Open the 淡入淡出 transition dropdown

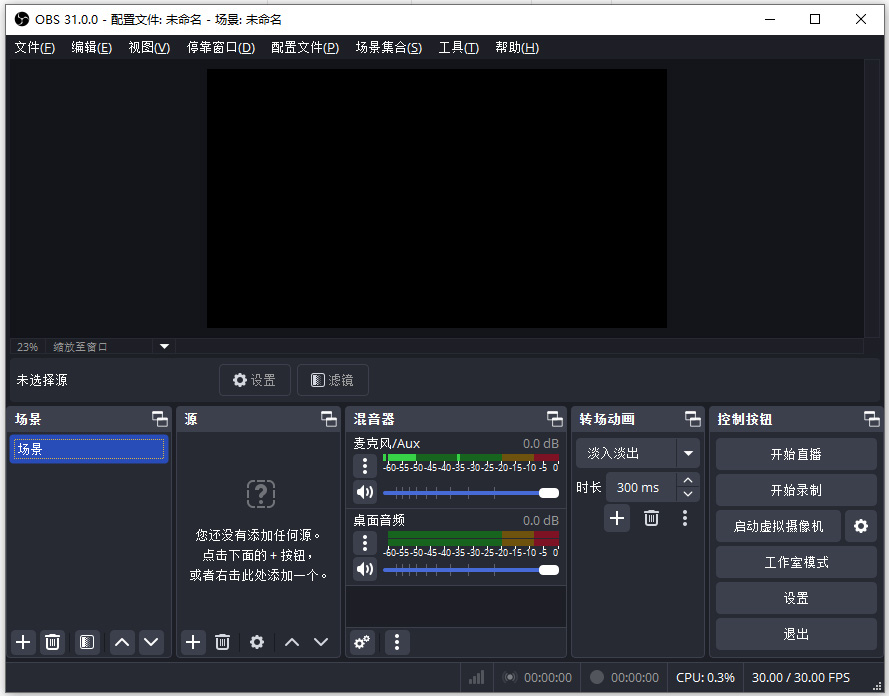pyautogui.click(x=637, y=453)
